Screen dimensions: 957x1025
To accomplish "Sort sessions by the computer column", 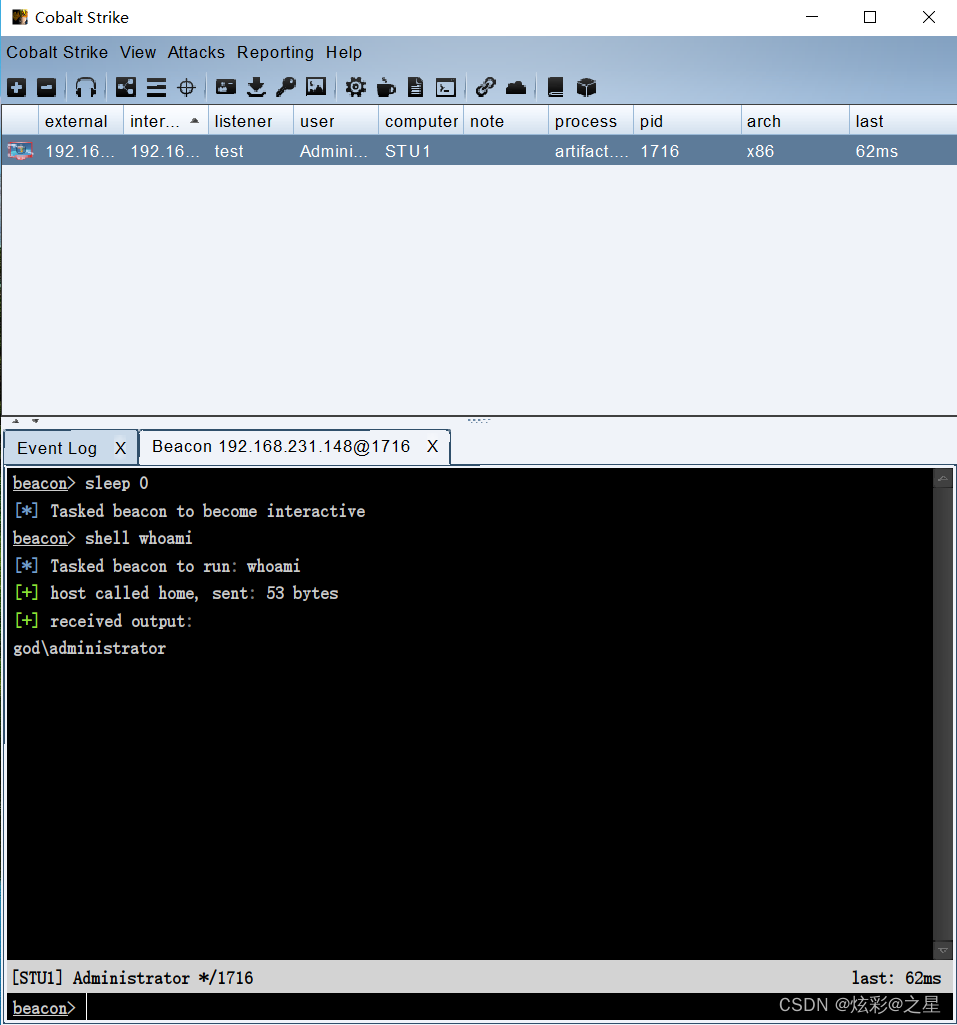I will coord(421,122).
